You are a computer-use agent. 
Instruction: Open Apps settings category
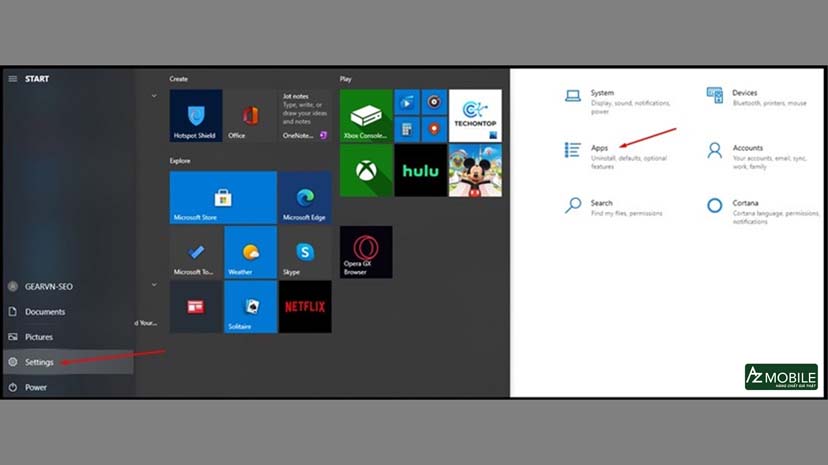pyautogui.click(x=599, y=148)
